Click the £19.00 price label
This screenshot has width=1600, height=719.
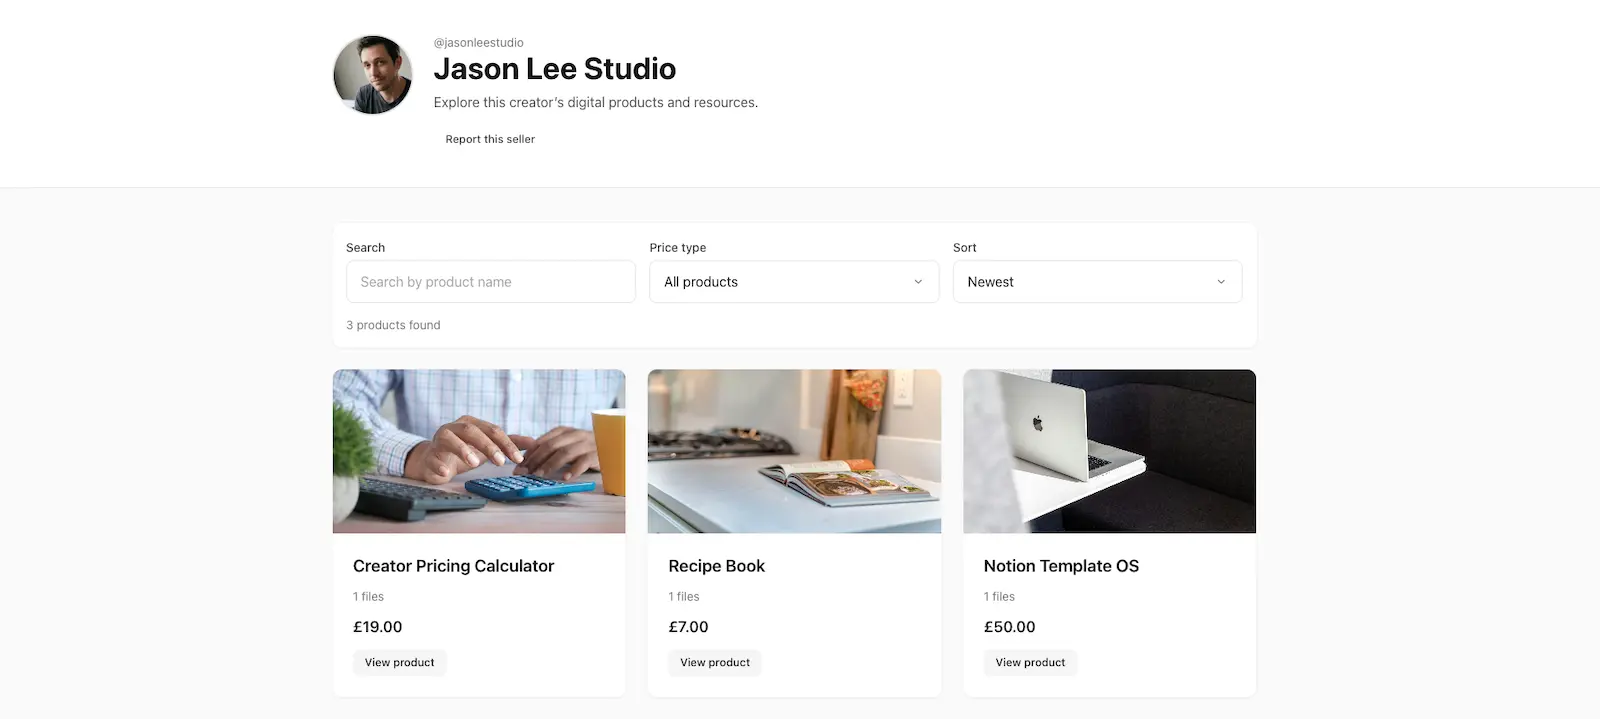click(x=377, y=627)
